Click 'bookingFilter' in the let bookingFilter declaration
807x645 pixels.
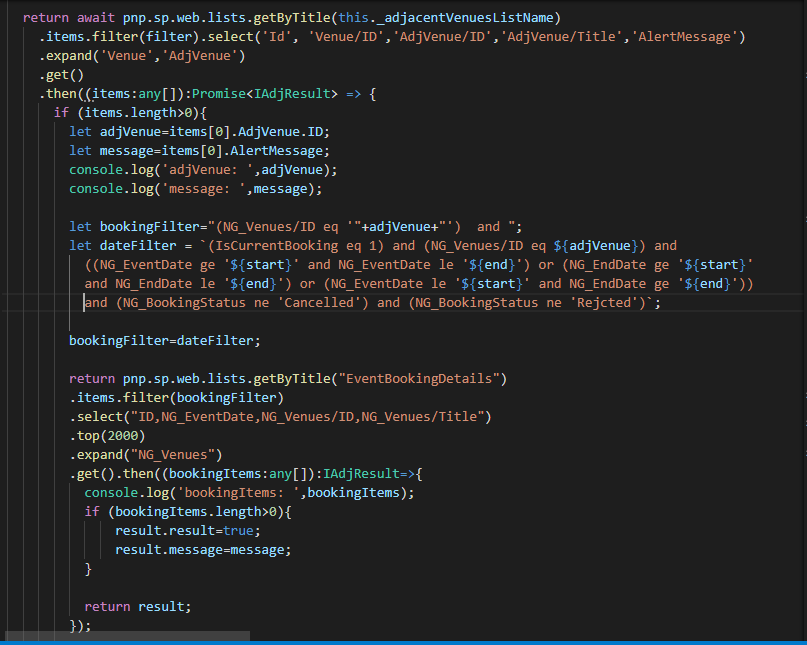click(150, 227)
